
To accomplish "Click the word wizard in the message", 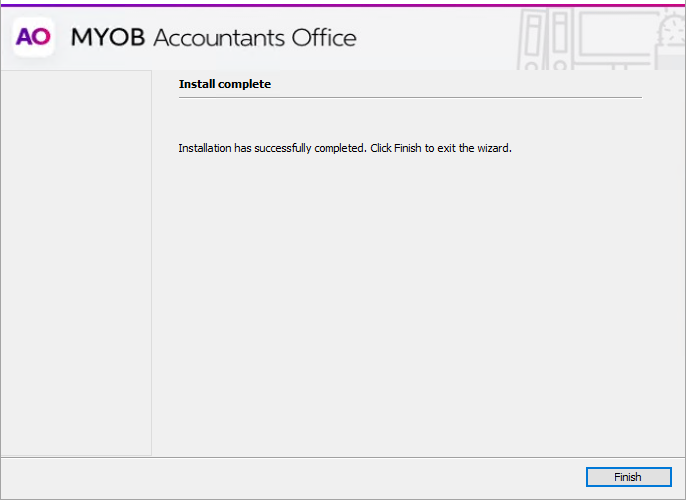I will pos(492,148).
